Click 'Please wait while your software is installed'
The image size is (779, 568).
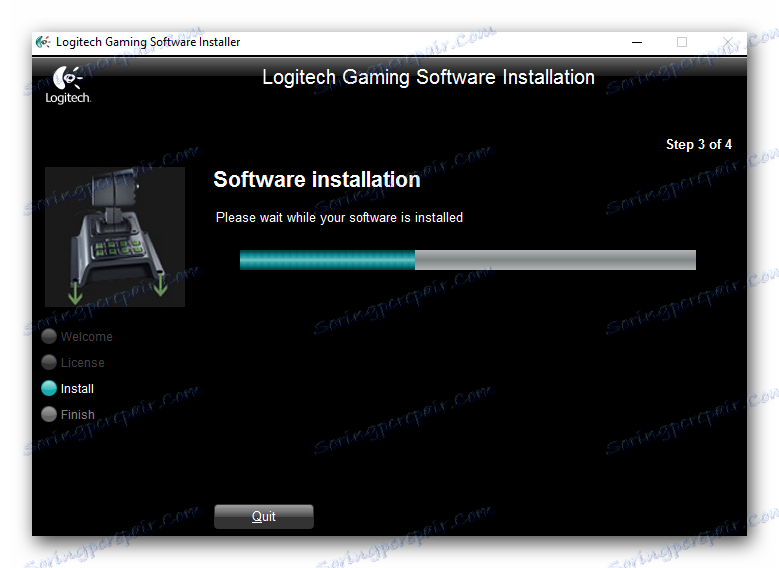coord(339,217)
